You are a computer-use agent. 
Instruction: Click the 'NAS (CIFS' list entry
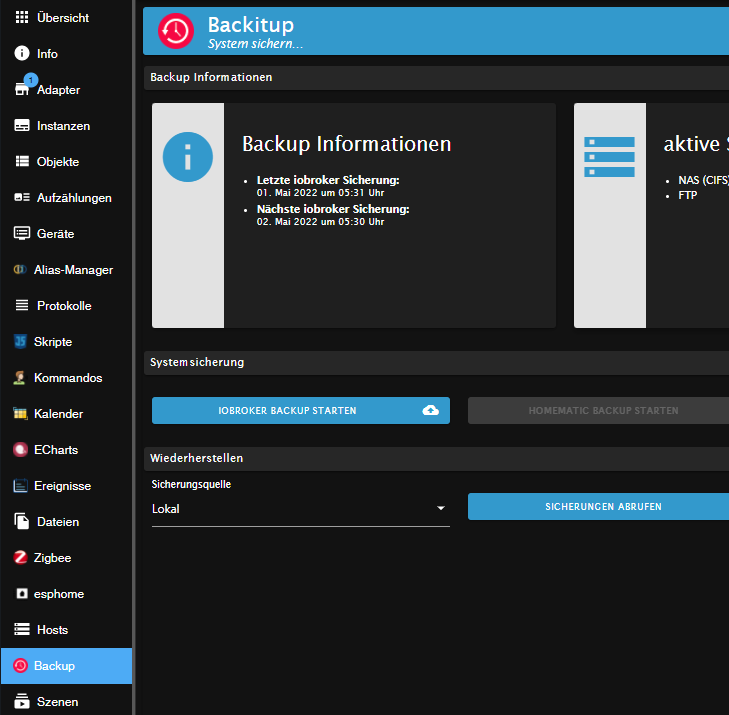703,180
